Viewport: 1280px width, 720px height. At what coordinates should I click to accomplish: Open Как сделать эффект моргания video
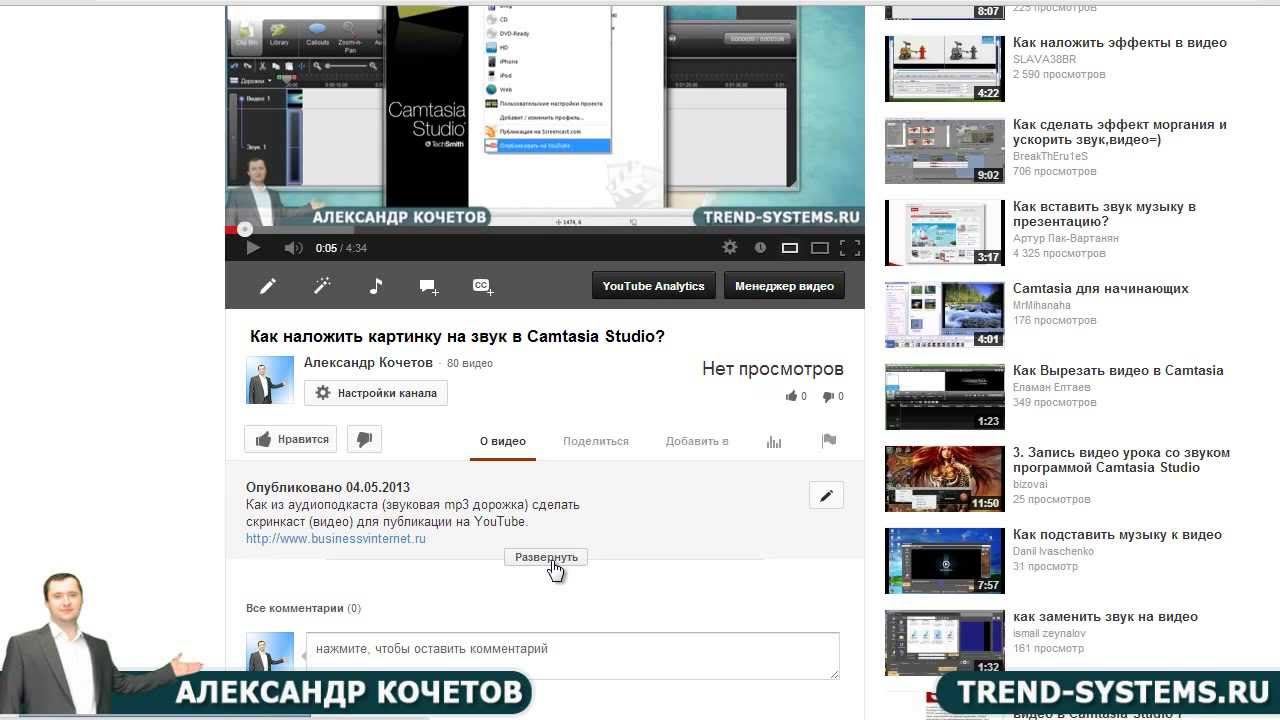tap(1120, 132)
